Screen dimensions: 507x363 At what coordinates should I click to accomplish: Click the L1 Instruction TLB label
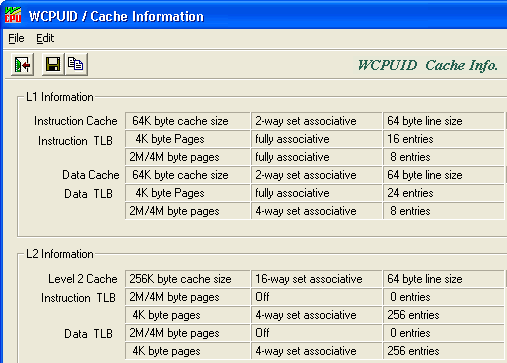click(x=75, y=141)
